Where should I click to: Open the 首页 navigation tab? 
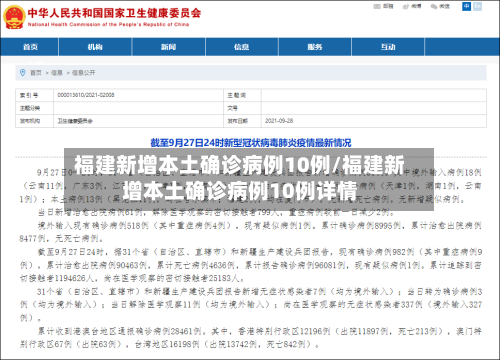click(x=30, y=47)
